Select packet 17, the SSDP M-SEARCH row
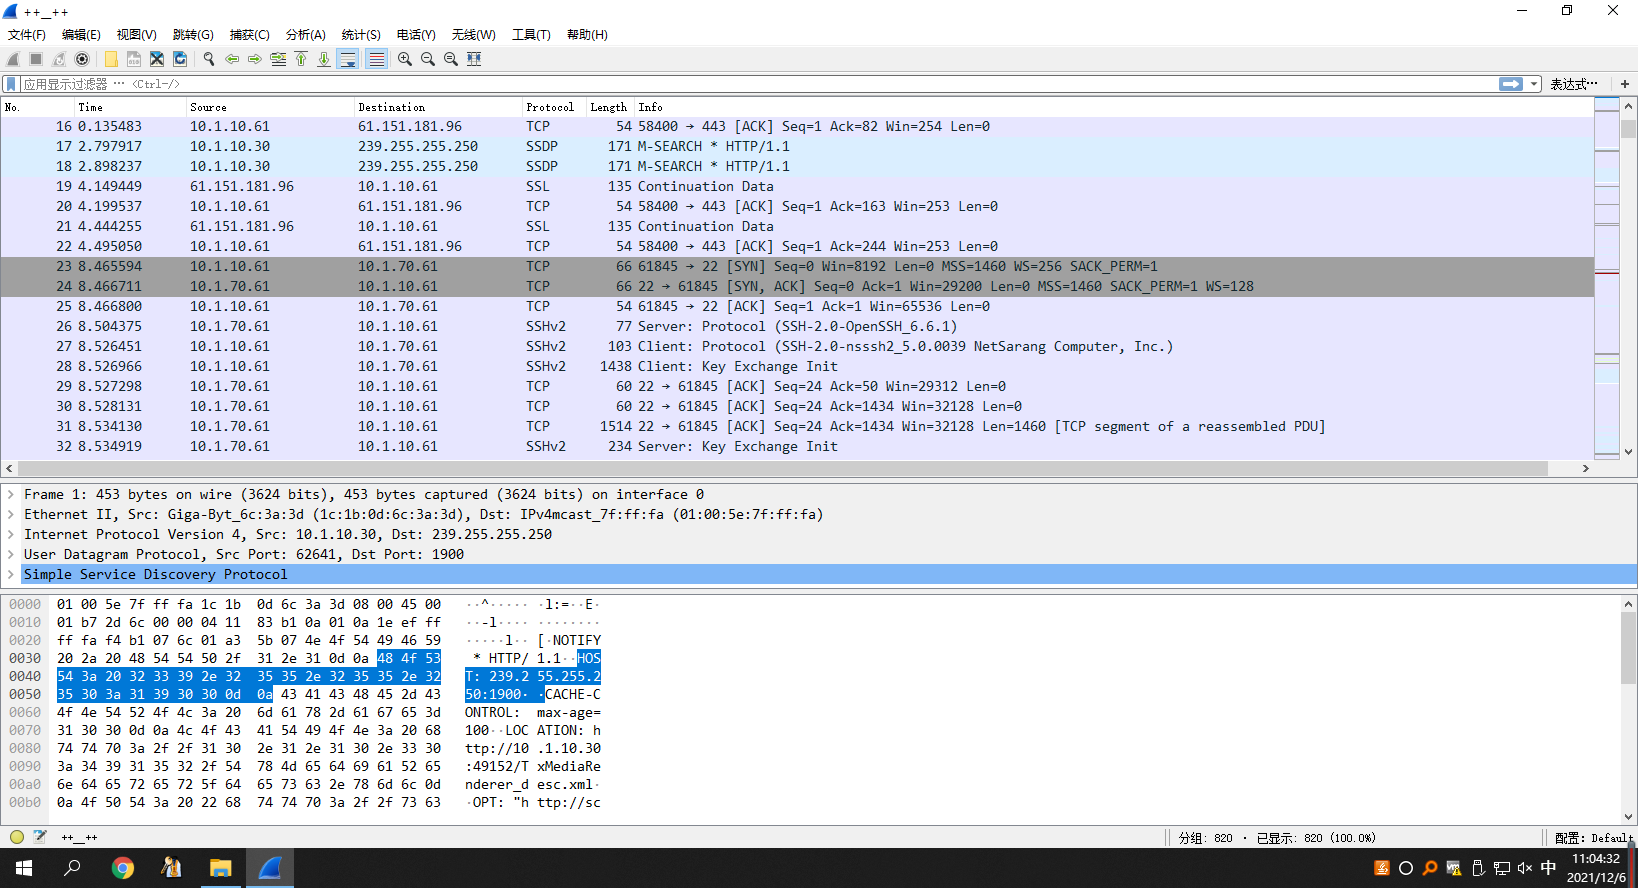This screenshot has width=1638, height=888. coord(797,146)
